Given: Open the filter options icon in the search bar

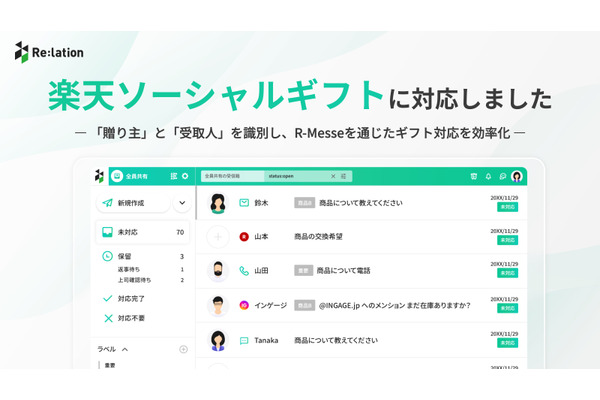Looking at the screenshot, I should click(343, 176).
